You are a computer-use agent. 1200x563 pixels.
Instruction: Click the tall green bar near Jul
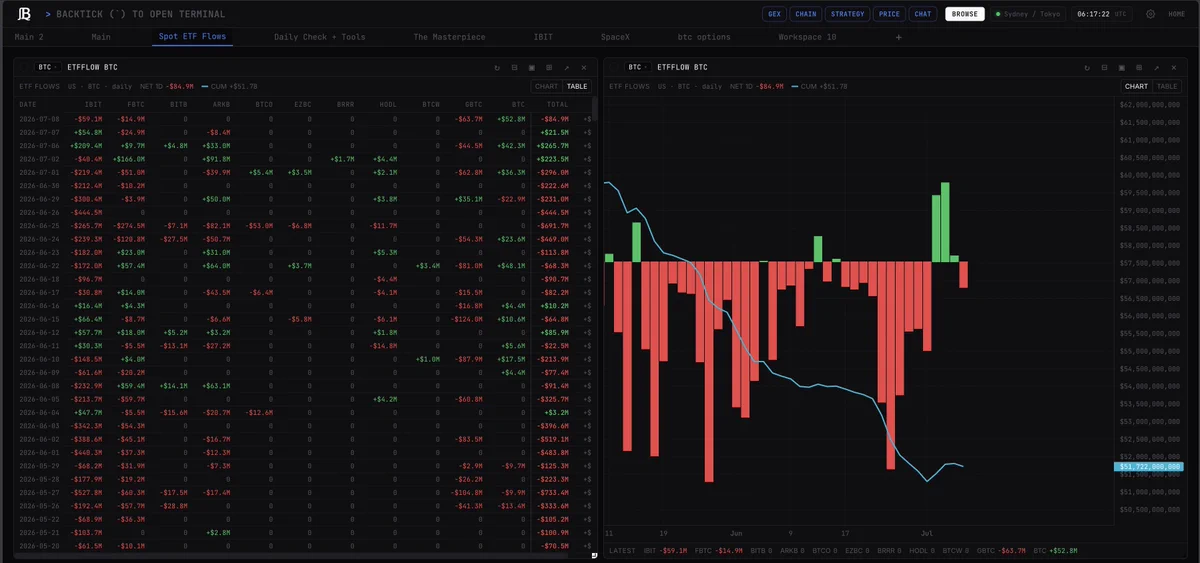point(945,222)
